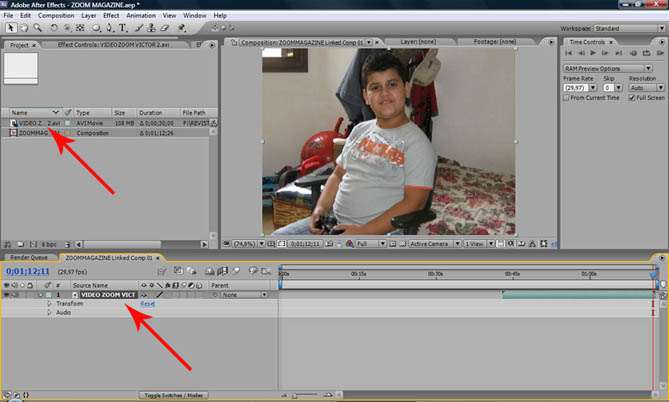The image size is (669, 402).
Task: Click the Toggle Switches / Modes button
Action: click(173, 396)
